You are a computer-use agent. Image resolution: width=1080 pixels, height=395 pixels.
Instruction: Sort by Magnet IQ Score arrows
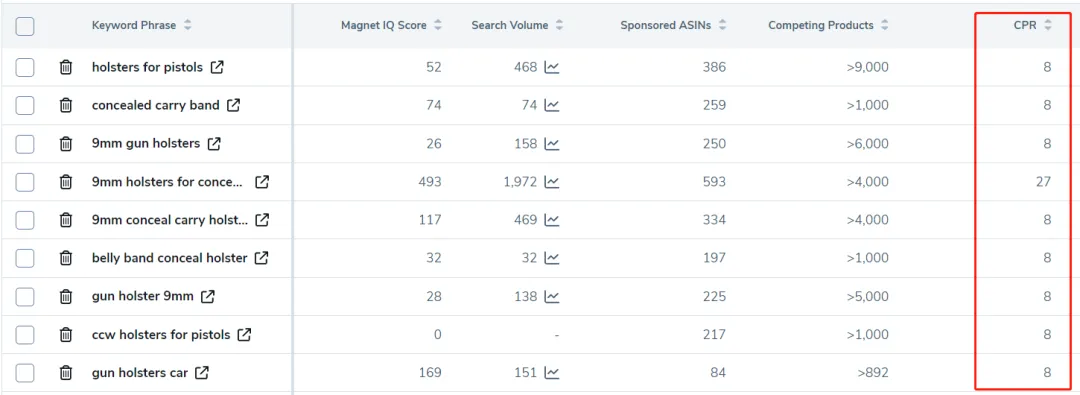click(437, 26)
